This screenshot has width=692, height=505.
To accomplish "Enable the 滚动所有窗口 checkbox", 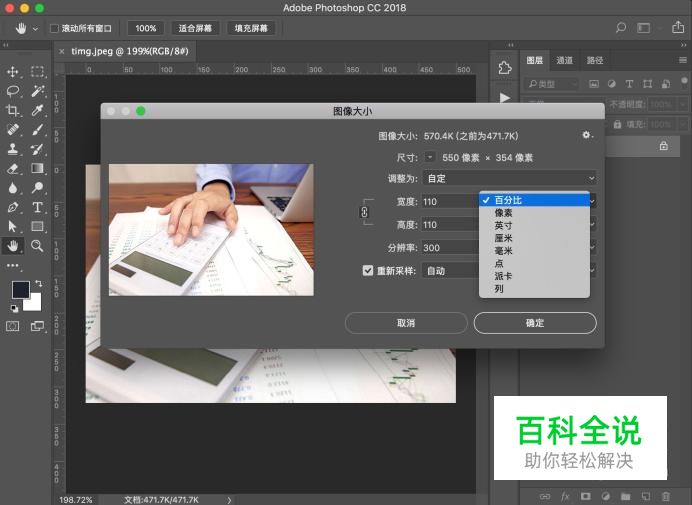I will tap(54, 28).
